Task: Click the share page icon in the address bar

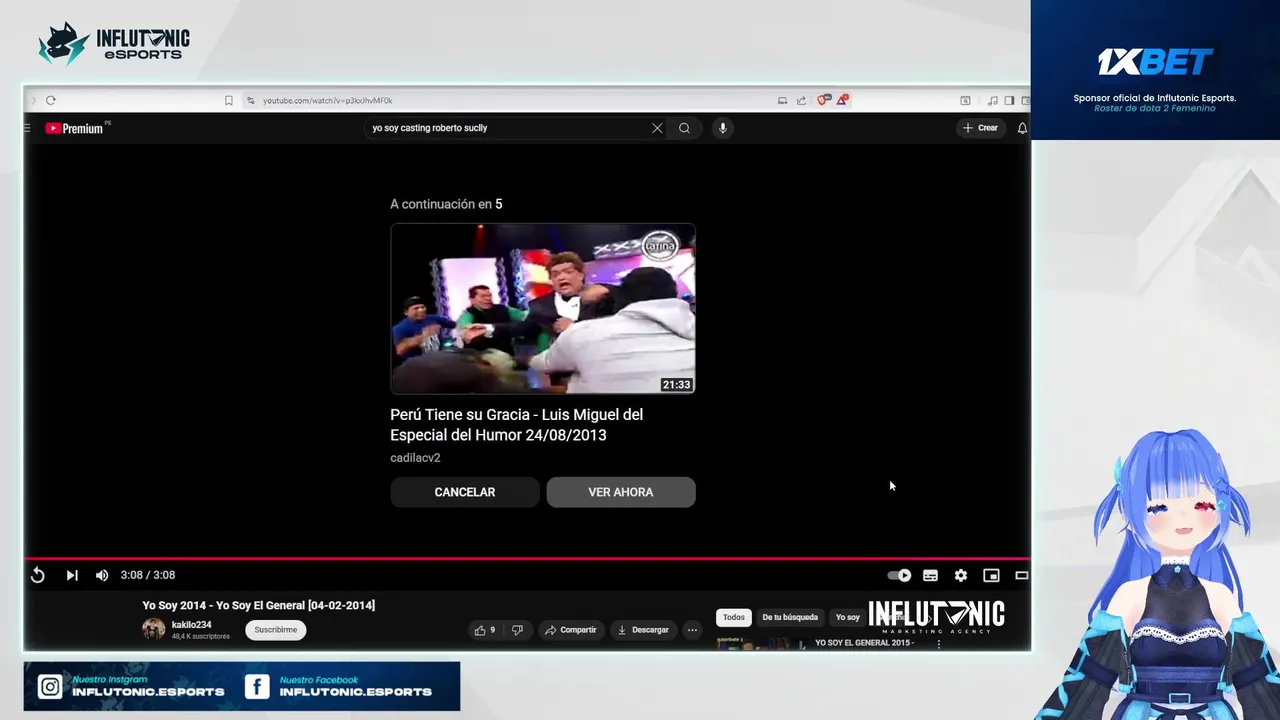Action: [801, 100]
